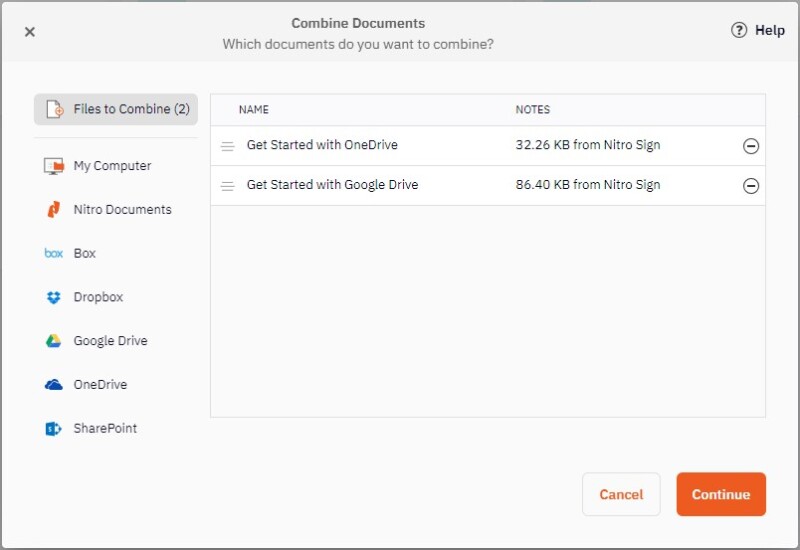
Task: Open the Help question mark icon
Action: point(739,31)
